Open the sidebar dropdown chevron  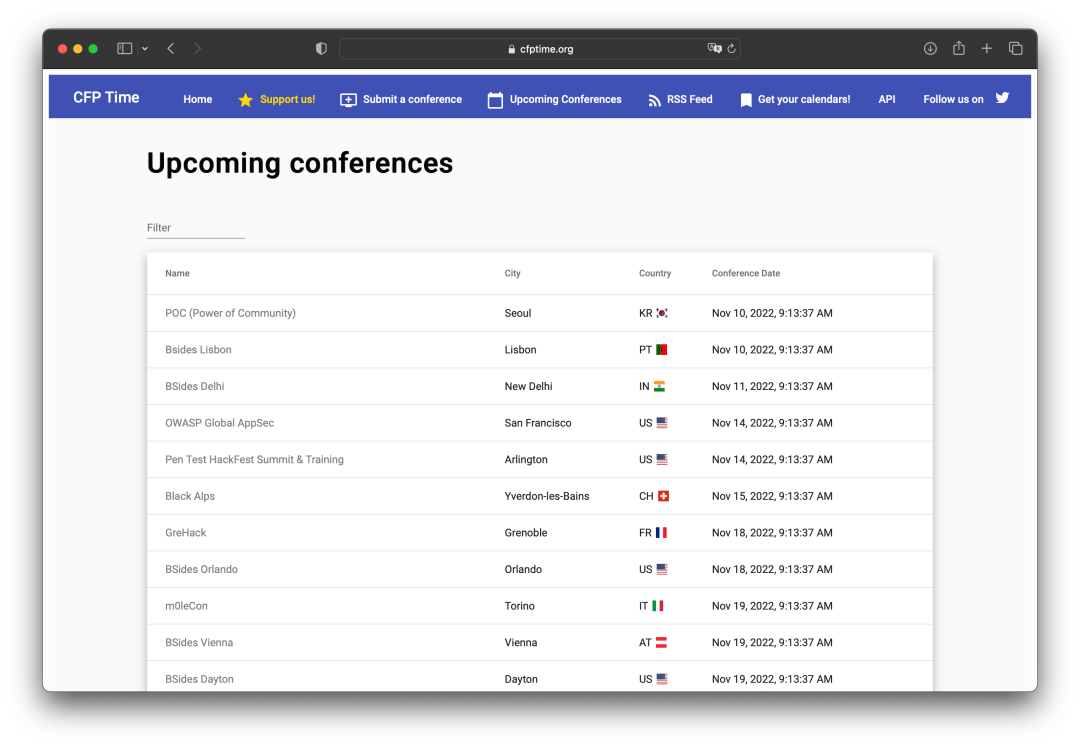pos(145,49)
